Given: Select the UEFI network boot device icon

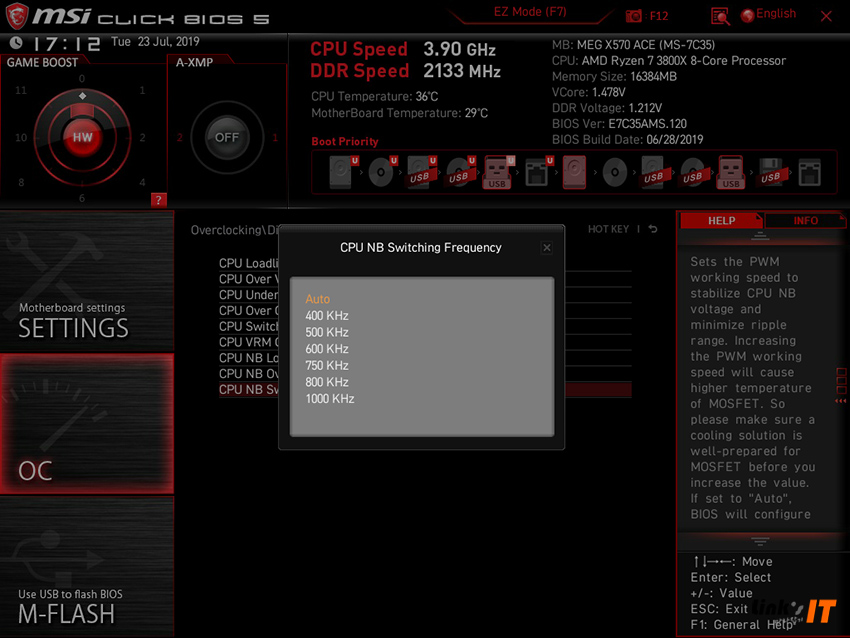Looking at the screenshot, I should pyautogui.click(x=538, y=172).
